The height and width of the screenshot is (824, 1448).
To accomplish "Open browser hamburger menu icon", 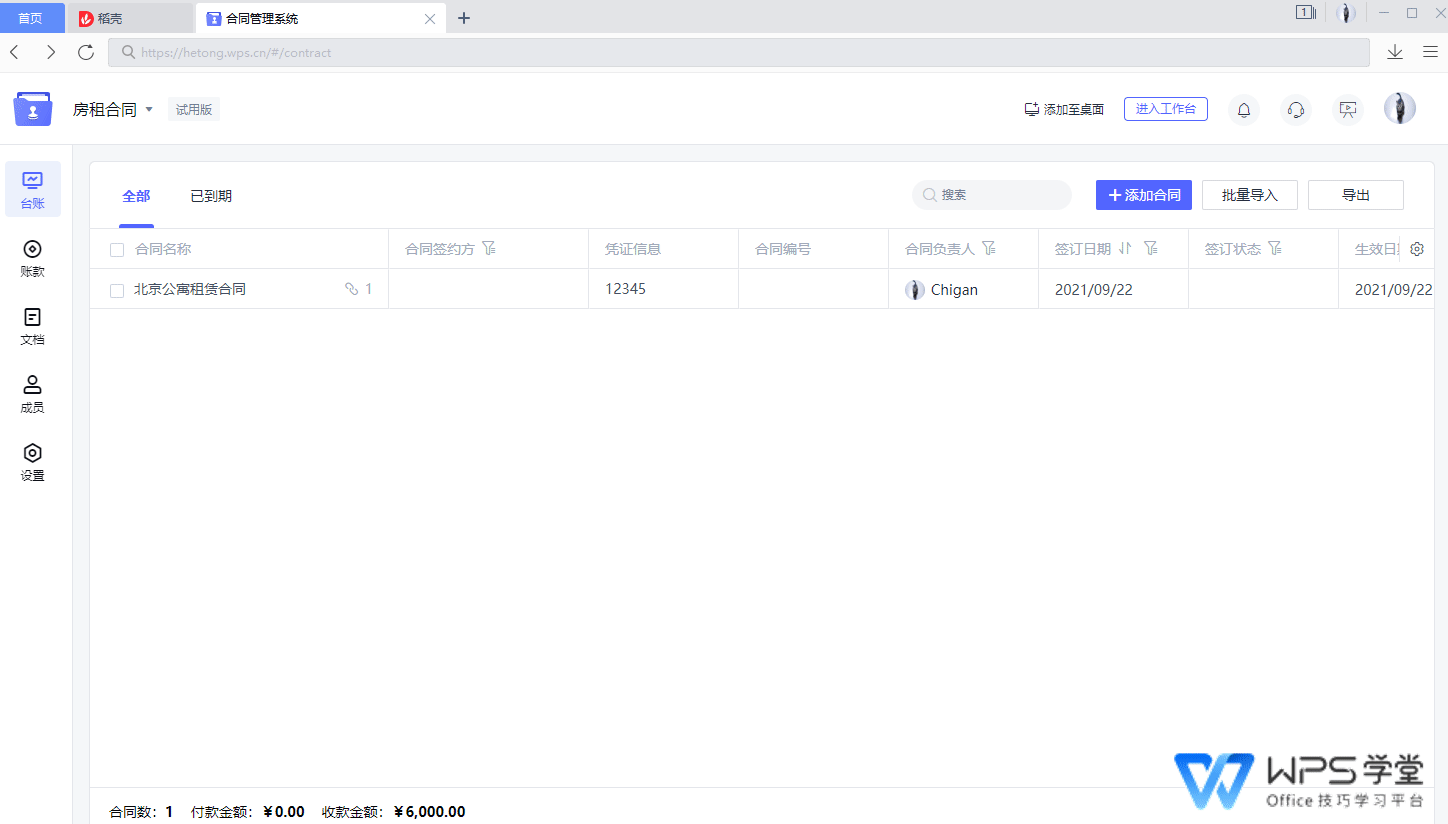I will coord(1430,52).
